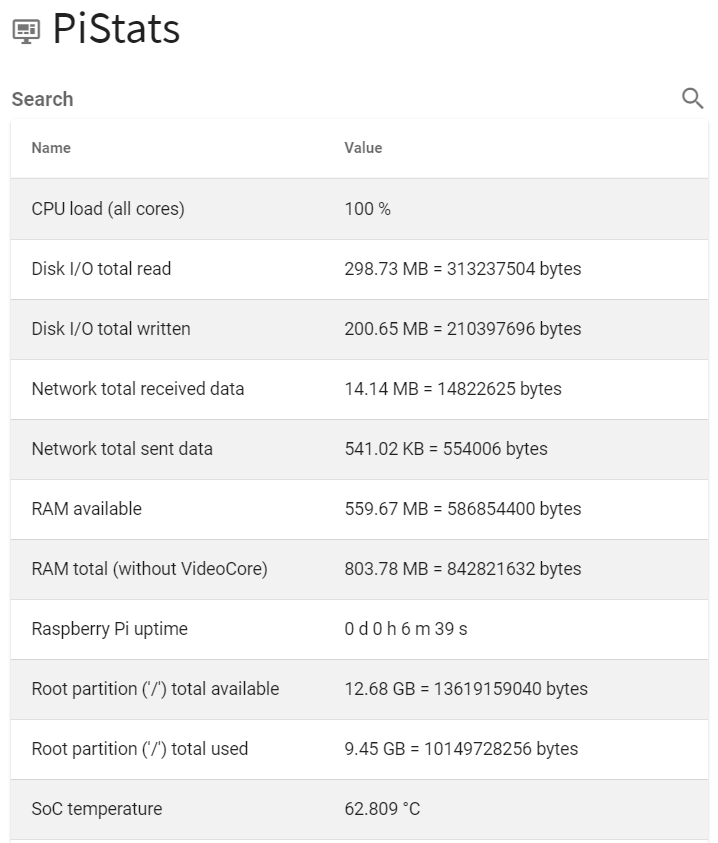Image resolution: width=718 pixels, height=843 pixels.
Task: Select the Disk I/O total read row
Action: [x=359, y=269]
